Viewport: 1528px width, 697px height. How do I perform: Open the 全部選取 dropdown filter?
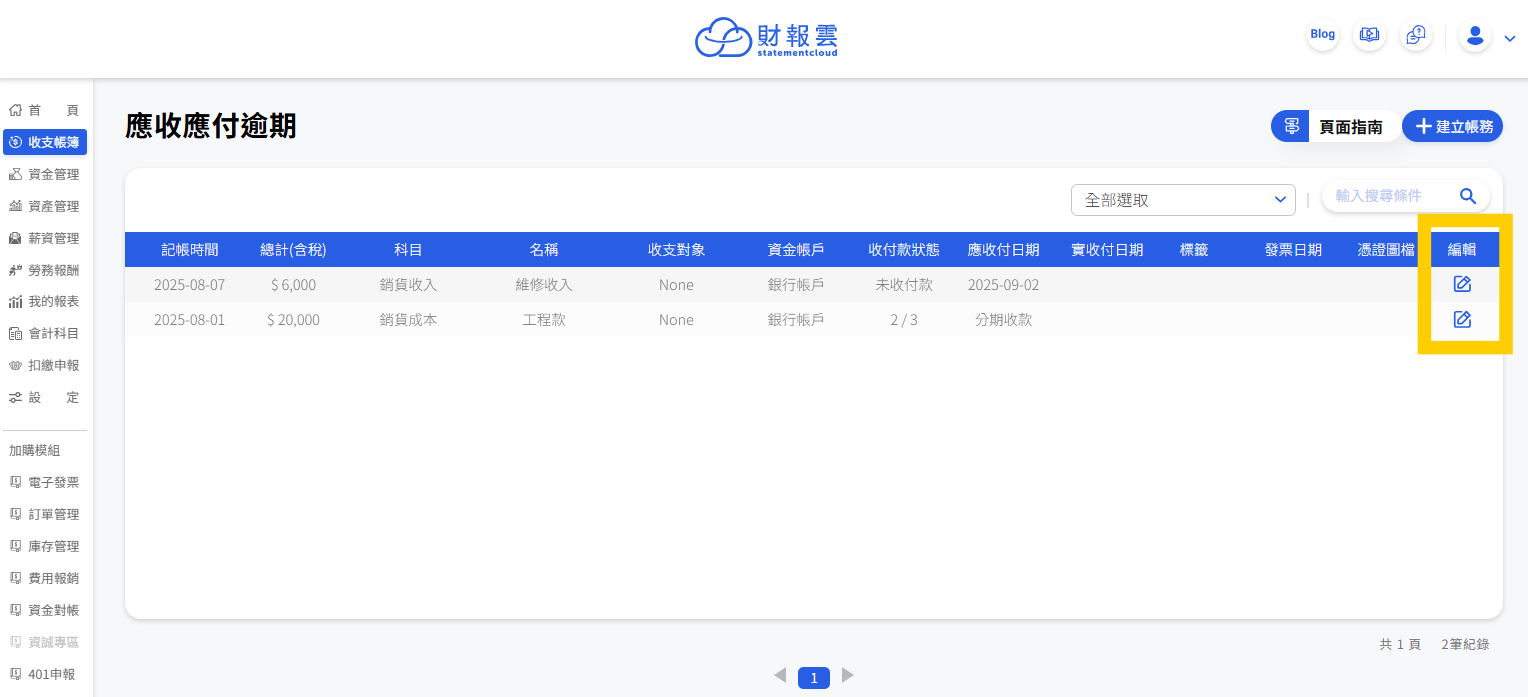pos(1183,200)
